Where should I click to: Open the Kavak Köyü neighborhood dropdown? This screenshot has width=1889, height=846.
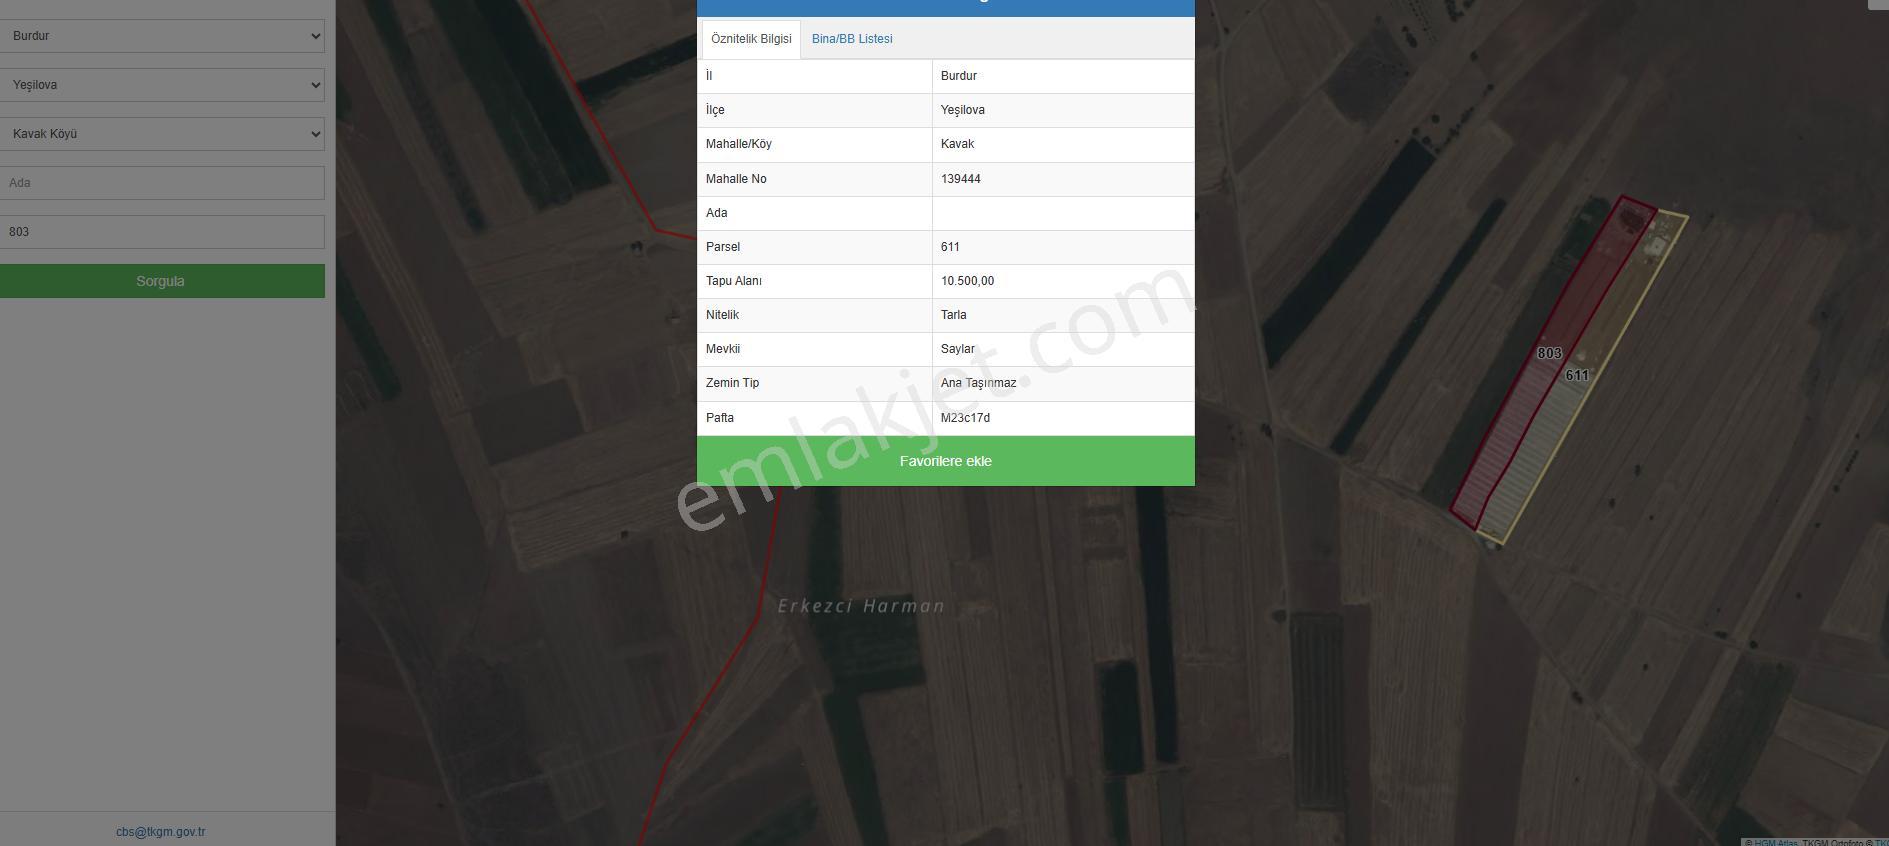pyautogui.click(x=162, y=134)
